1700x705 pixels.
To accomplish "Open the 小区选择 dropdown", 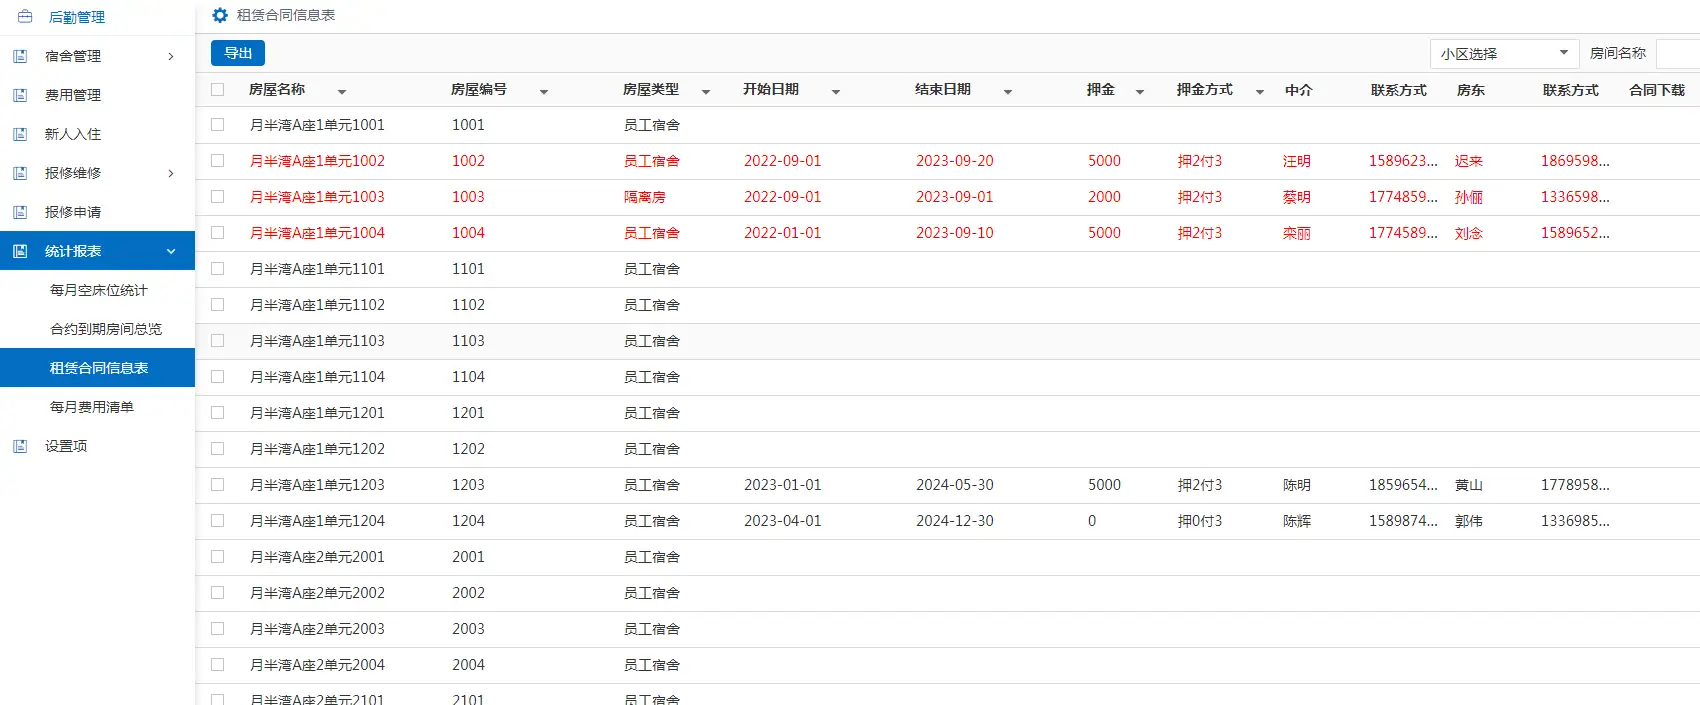I will (1504, 54).
